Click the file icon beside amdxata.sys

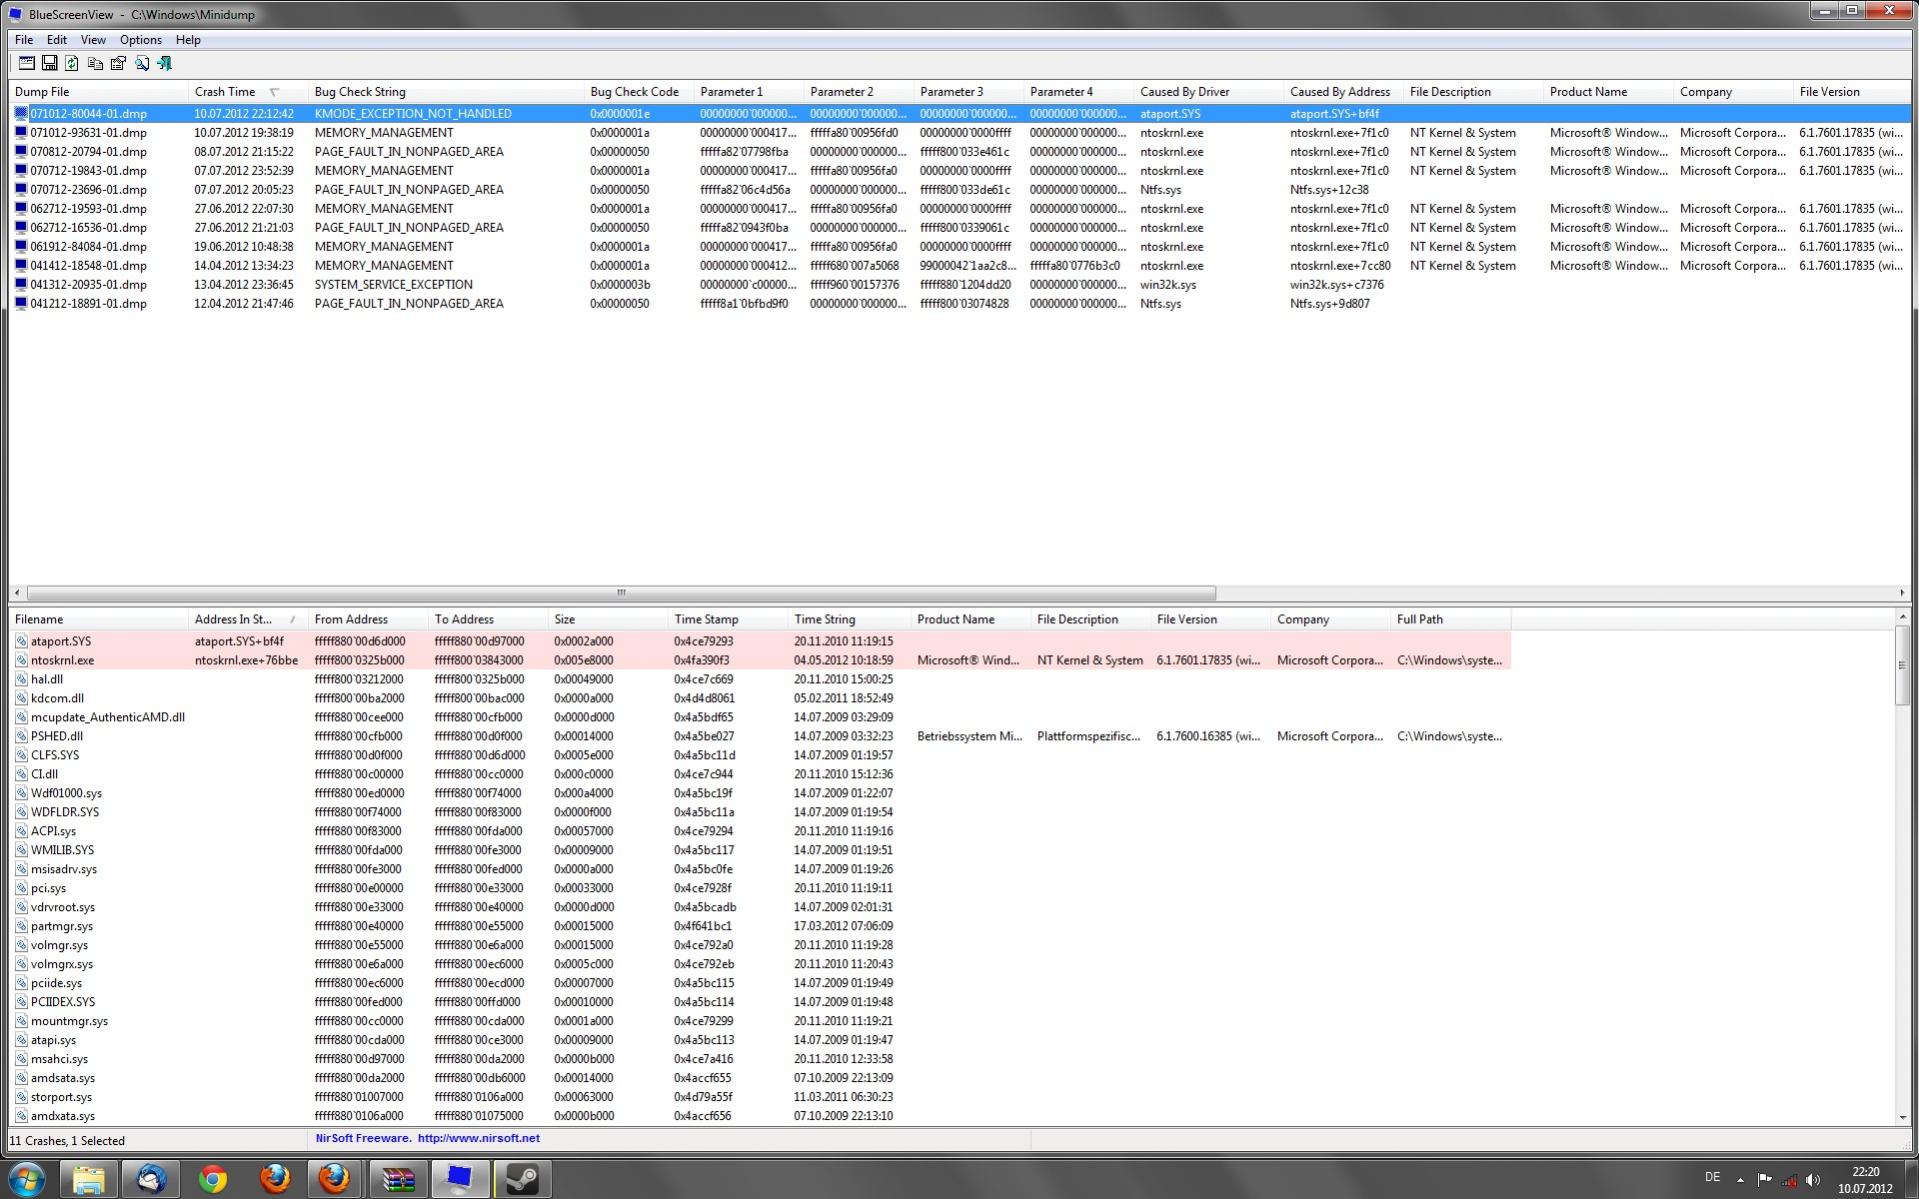pyautogui.click(x=21, y=1116)
